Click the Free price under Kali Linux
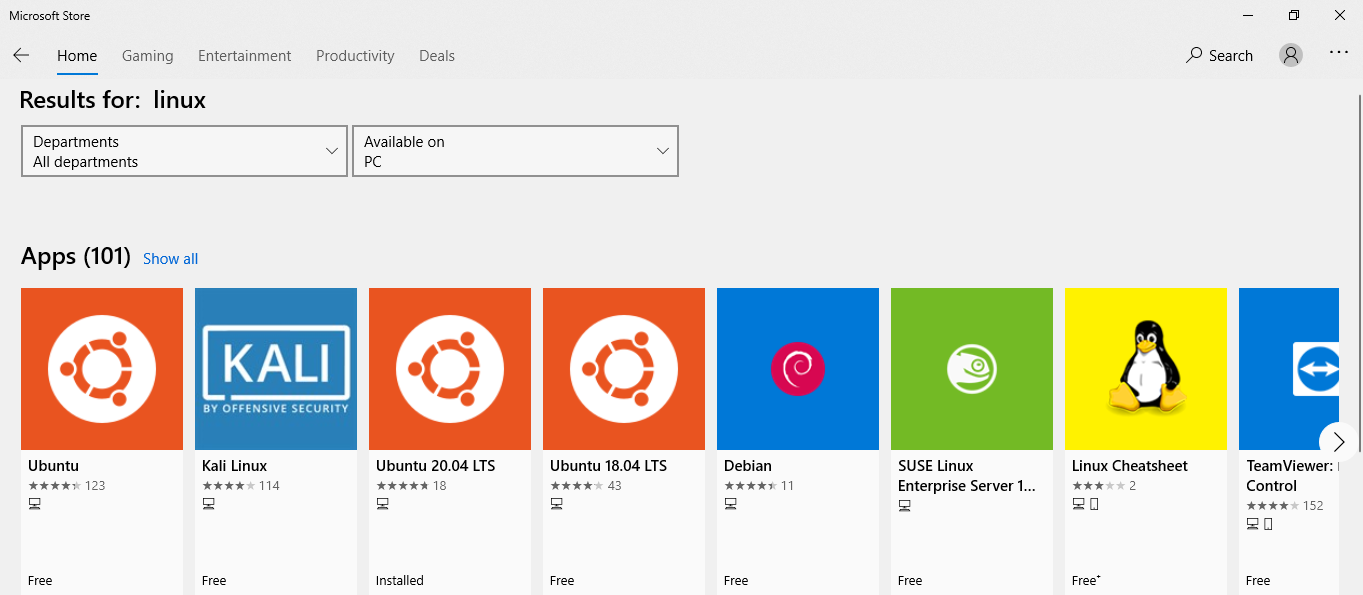Image resolution: width=1363 pixels, height=595 pixels. (x=214, y=580)
